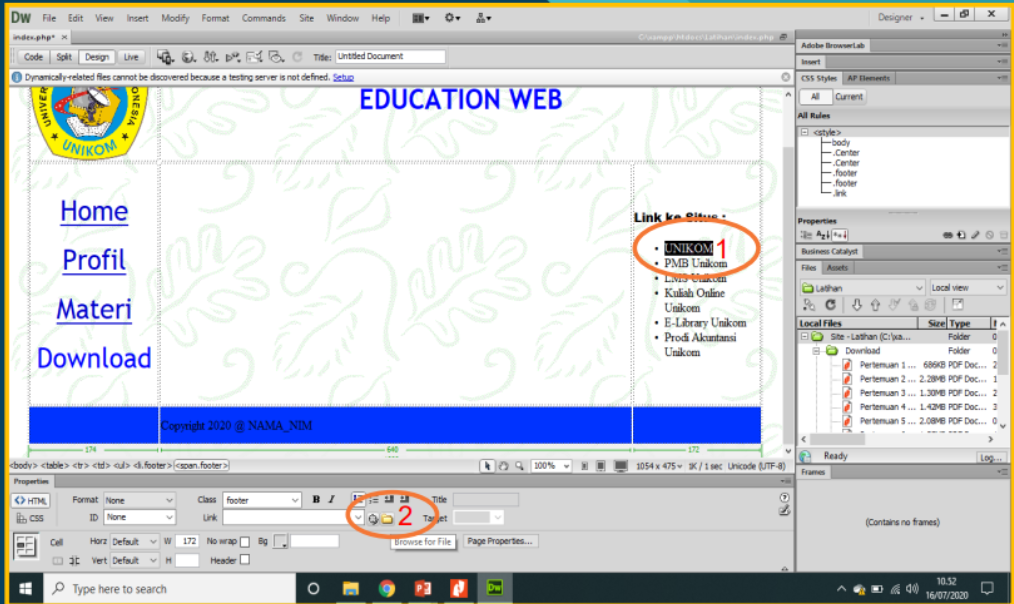Click the Browse for File folder icon

(387, 518)
